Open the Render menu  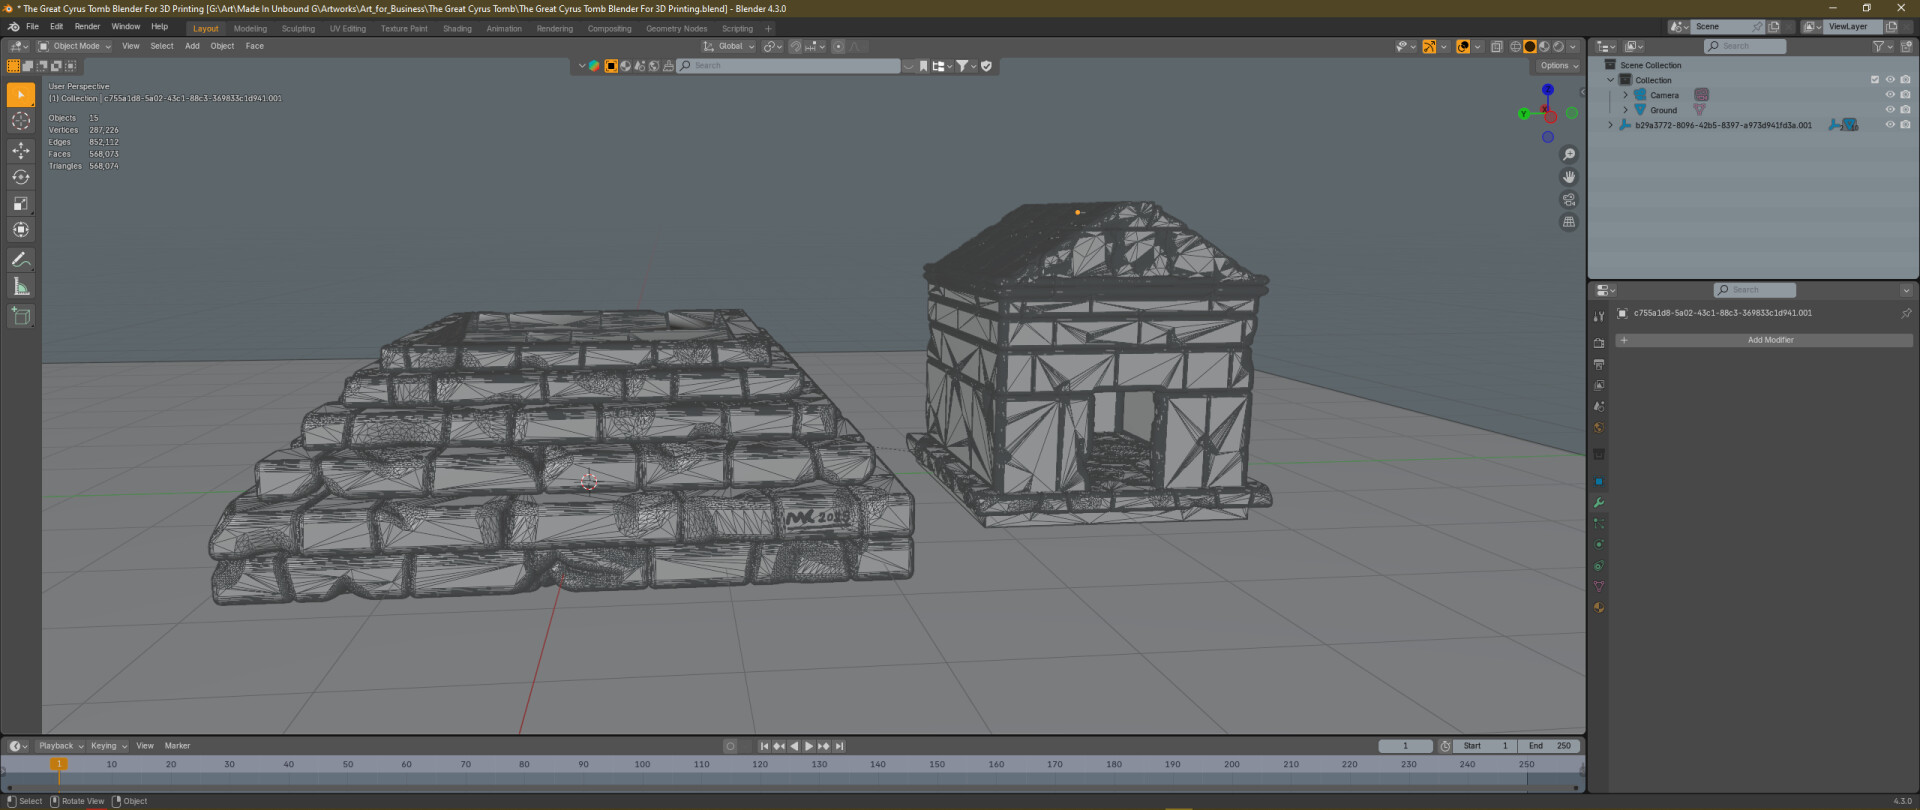pos(87,27)
